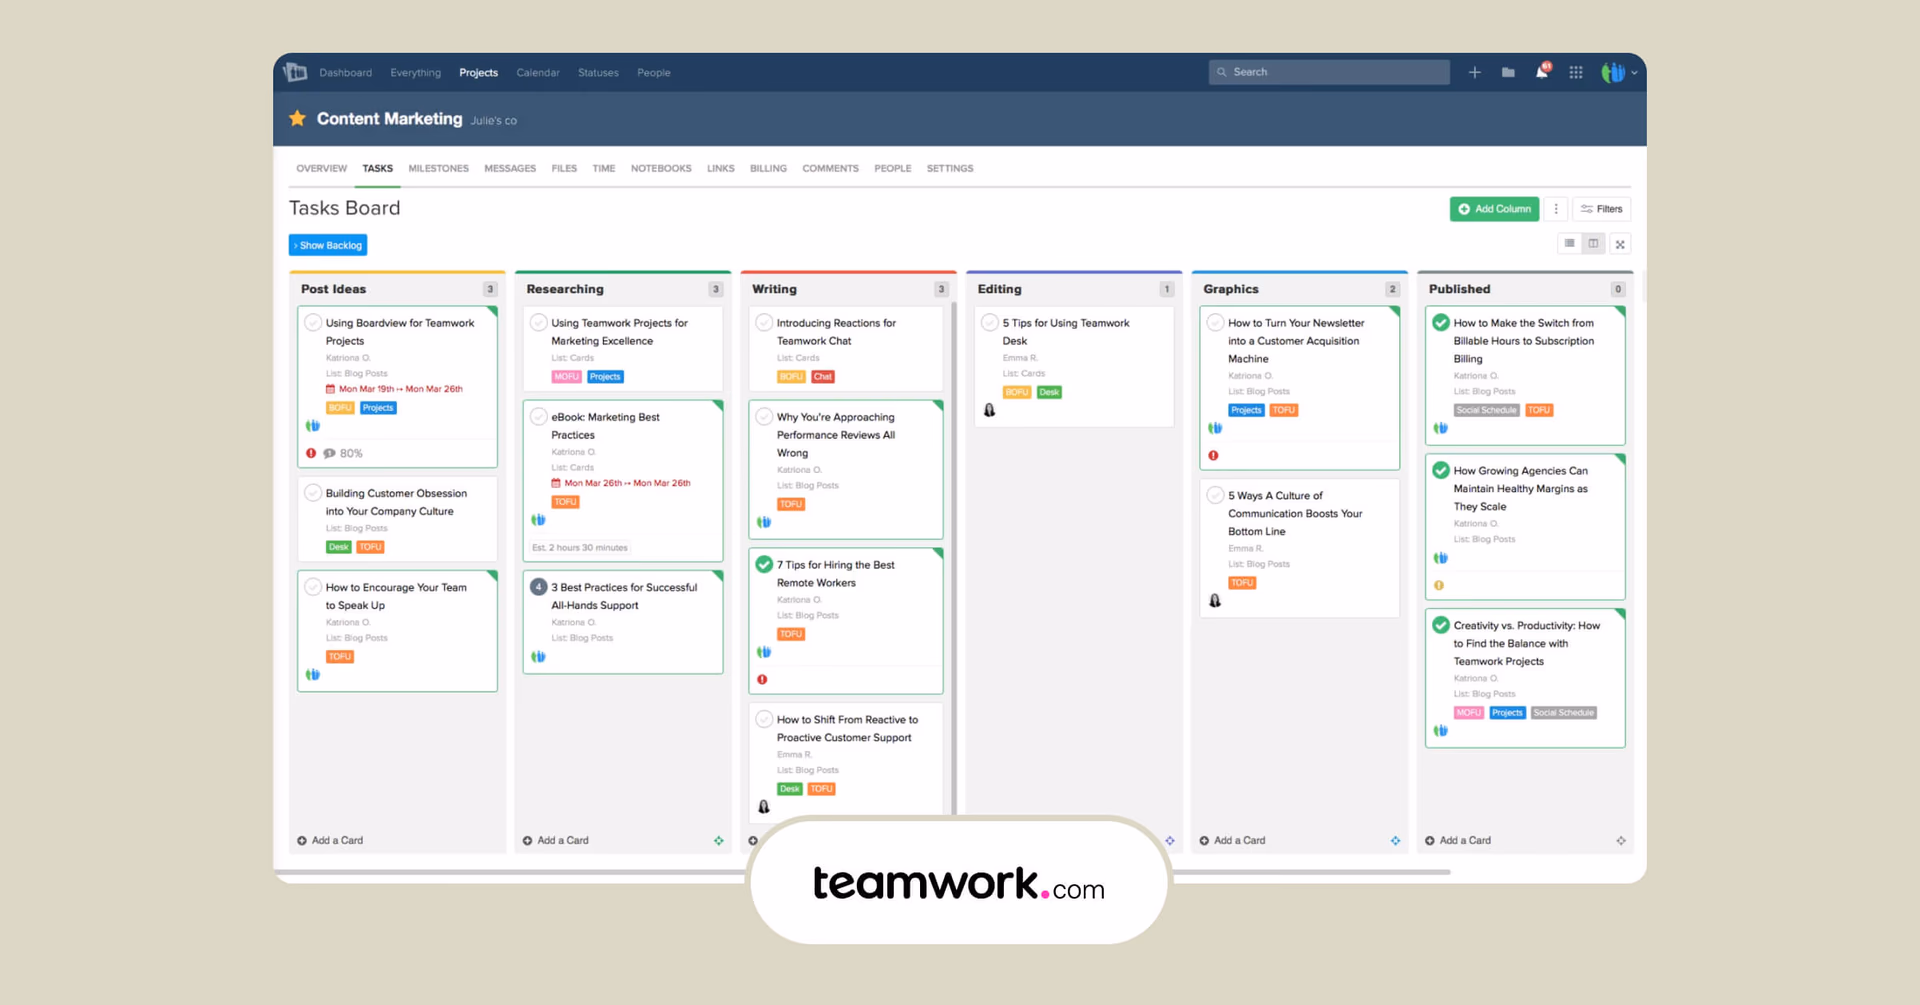
Task: Expand the Show Backlog panel
Action: (327, 245)
